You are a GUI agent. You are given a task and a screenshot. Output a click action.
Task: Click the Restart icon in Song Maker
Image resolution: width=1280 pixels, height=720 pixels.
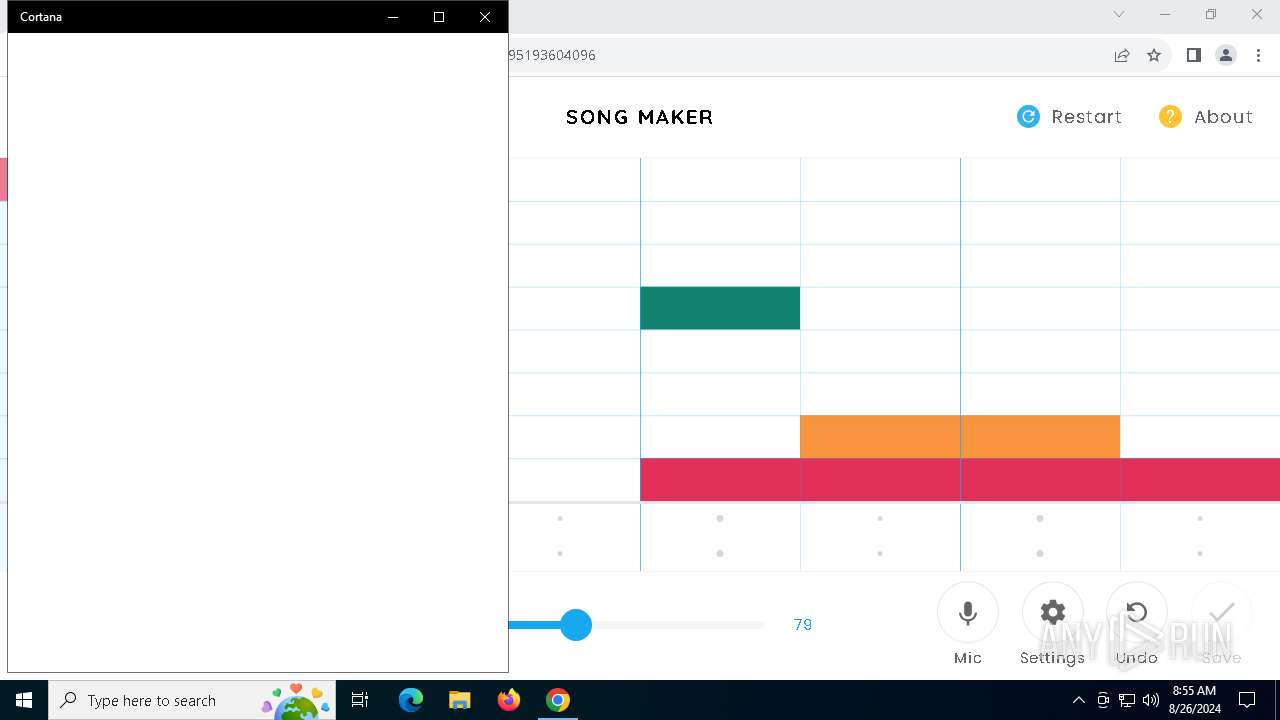pos(1028,117)
